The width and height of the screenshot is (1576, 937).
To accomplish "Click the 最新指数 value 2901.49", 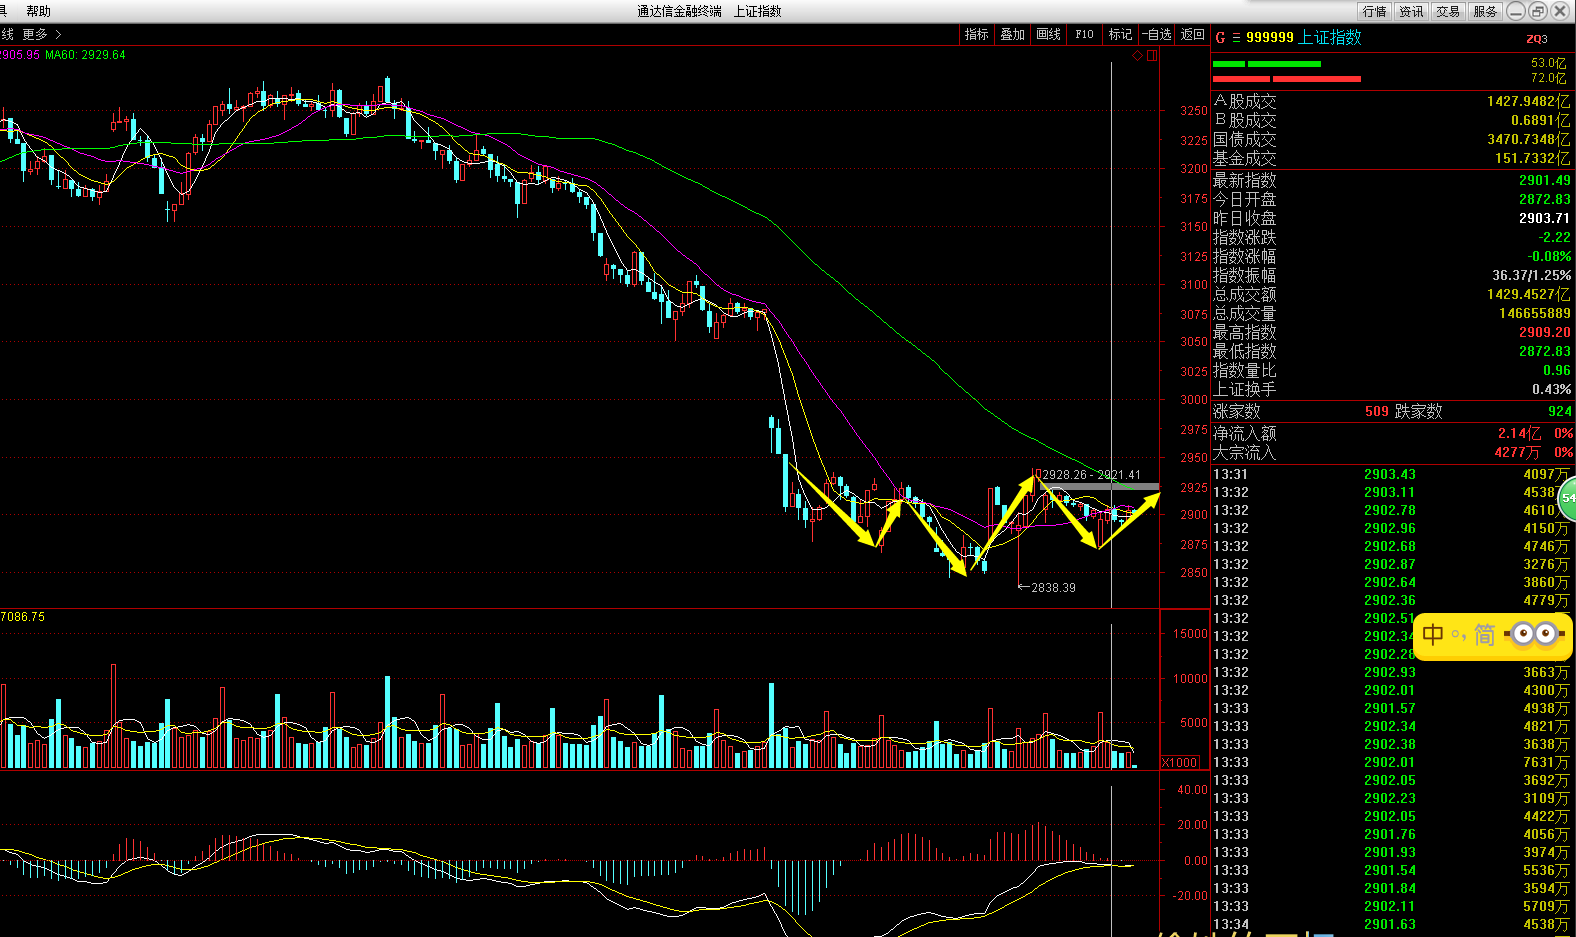I will point(1544,180).
